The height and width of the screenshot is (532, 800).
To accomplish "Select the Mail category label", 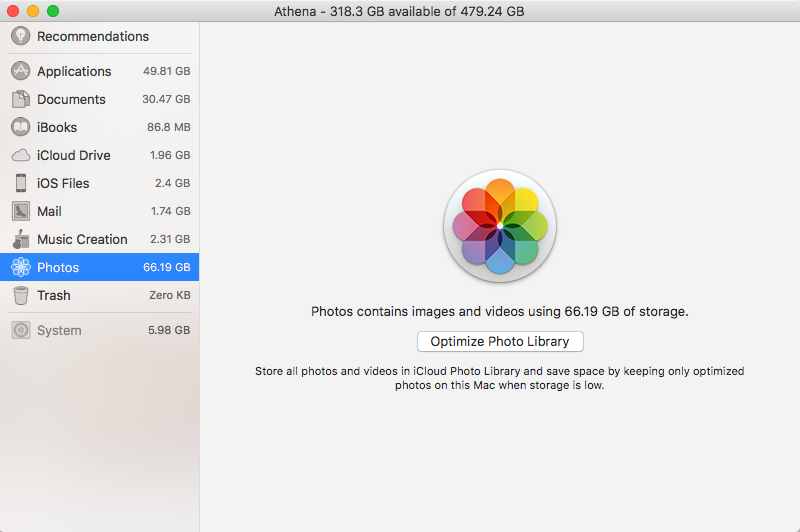I will pos(49,211).
